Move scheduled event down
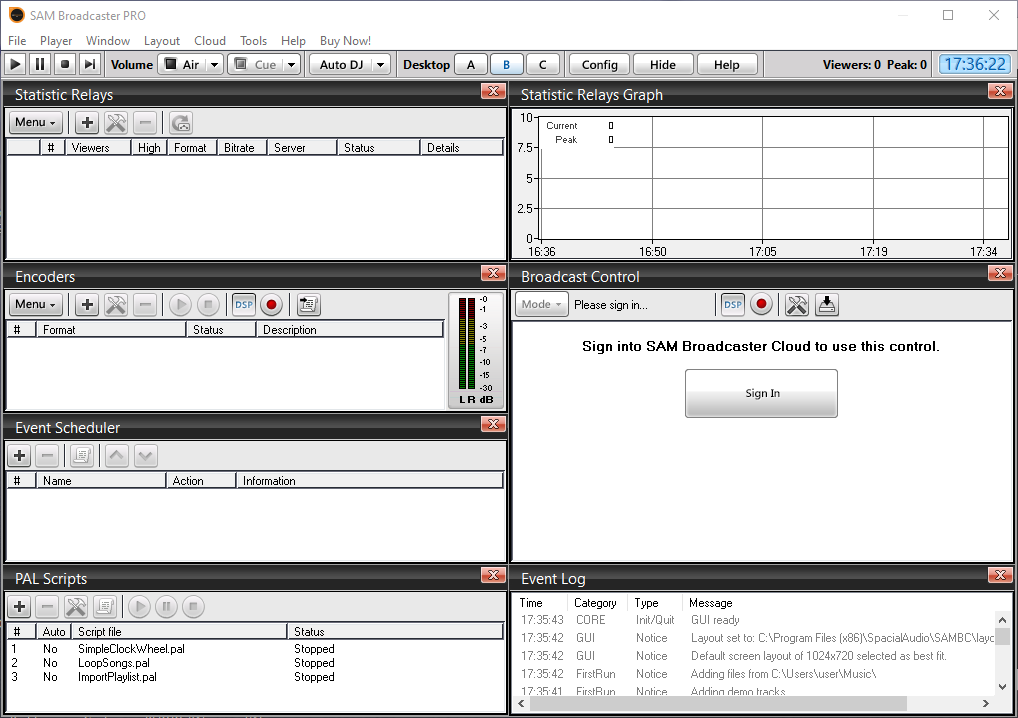This screenshot has width=1018, height=718. coord(145,455)
